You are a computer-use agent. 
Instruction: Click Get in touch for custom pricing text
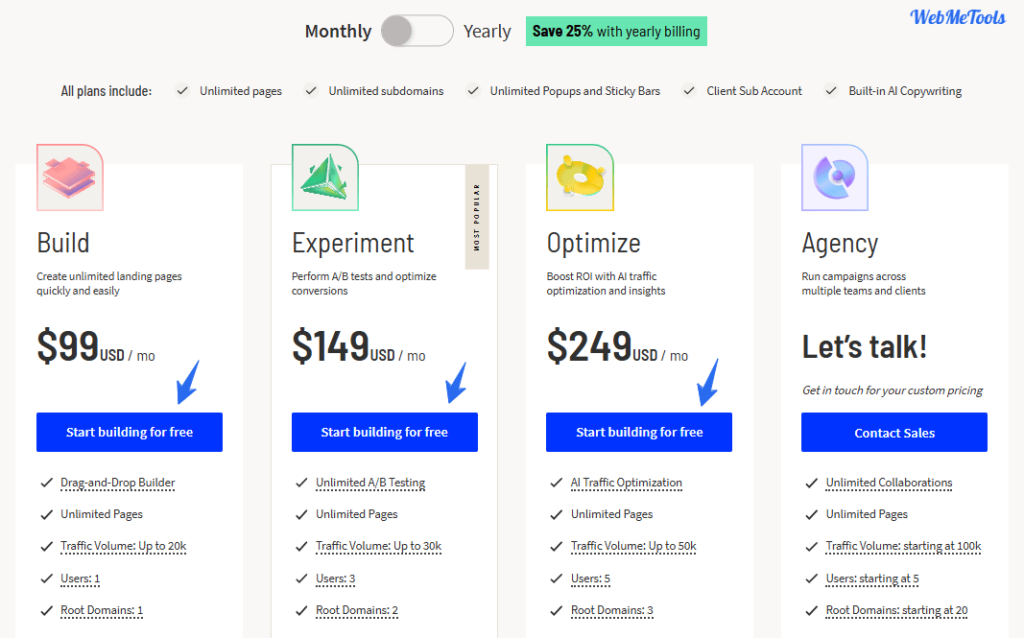tap(892, 390)
